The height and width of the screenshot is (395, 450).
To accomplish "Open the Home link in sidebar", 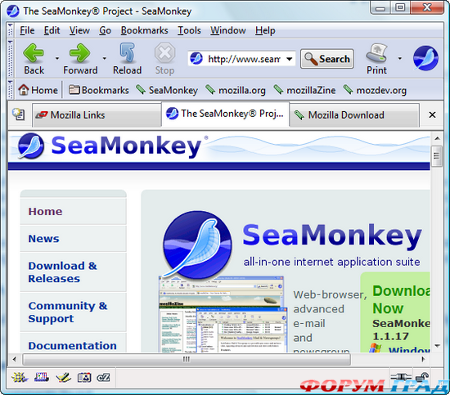I will (45, 211).
